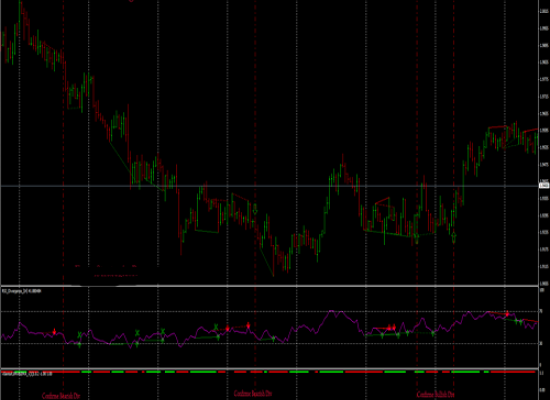This screenshot has height=400, width=550.
Task: Grab the divider between price chart and RSI window
Action: point(269,286)
